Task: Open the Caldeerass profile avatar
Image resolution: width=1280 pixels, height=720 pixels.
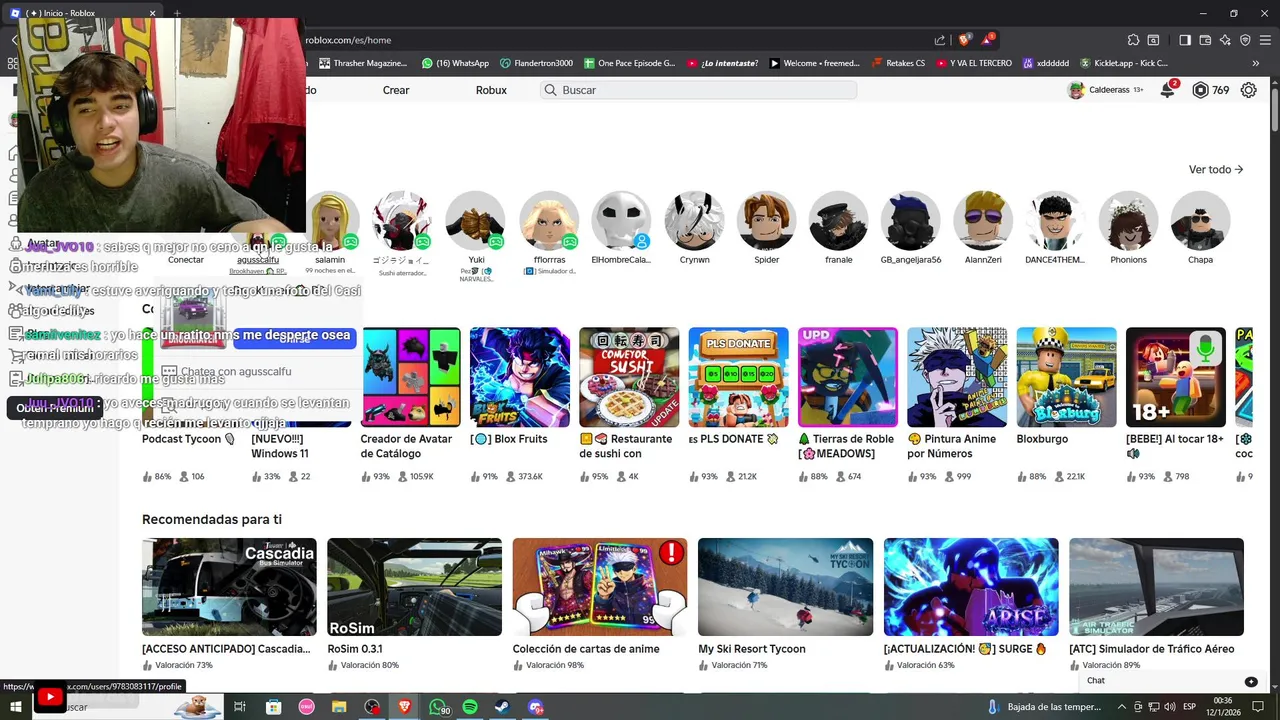Action: coord(1076,90)
